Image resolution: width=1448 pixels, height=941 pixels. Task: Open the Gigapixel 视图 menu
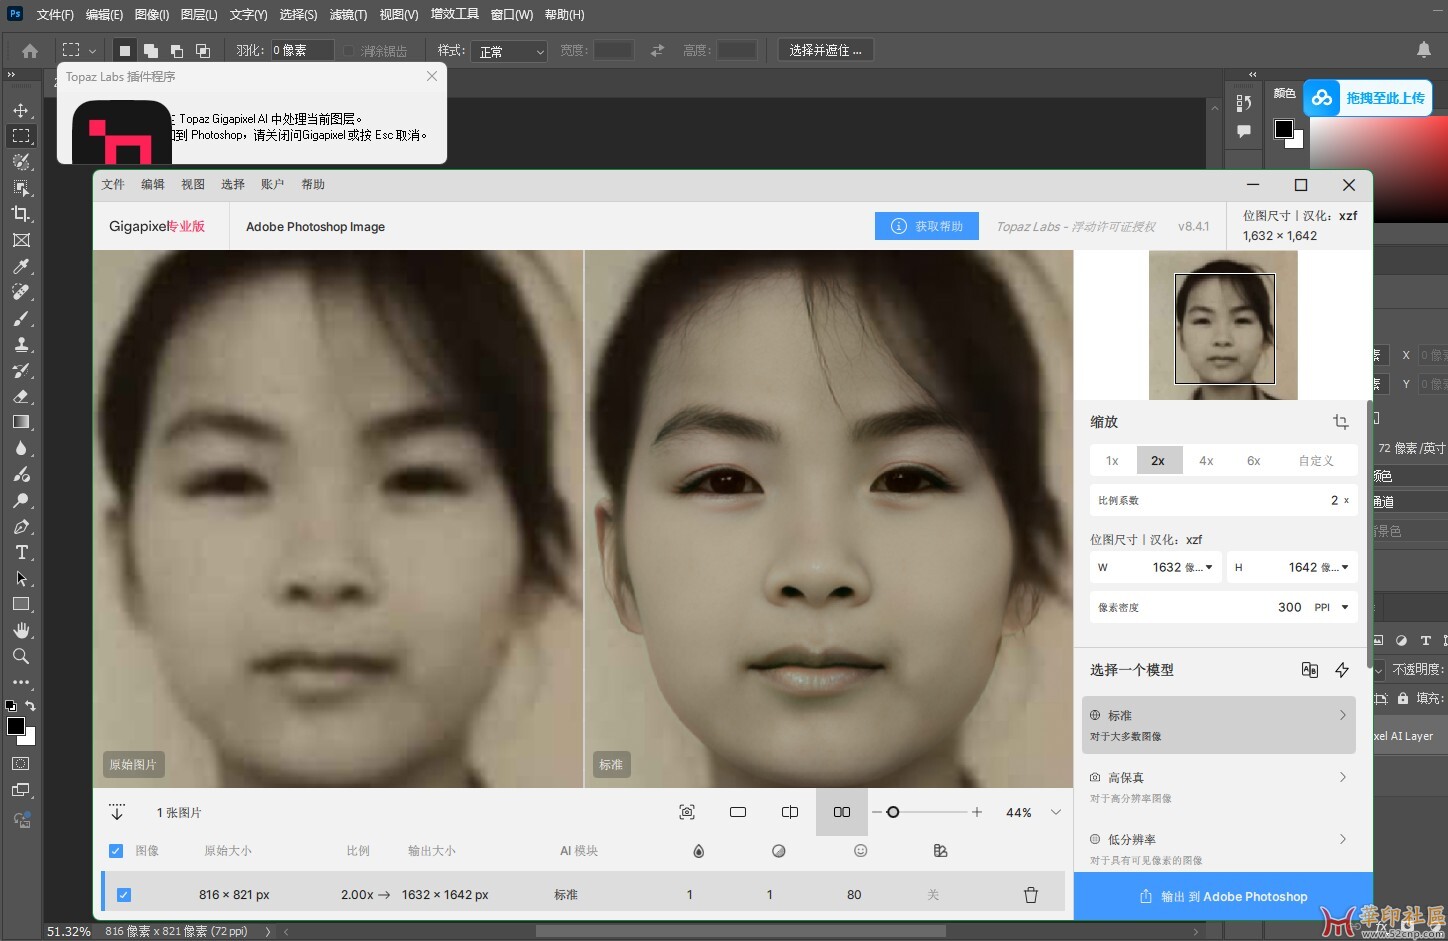point(193,185)
